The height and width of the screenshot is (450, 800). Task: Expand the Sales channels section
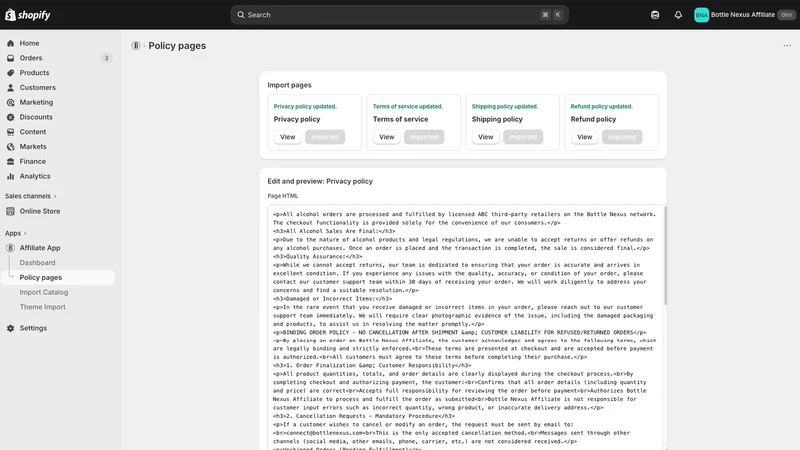pos(31,196)
